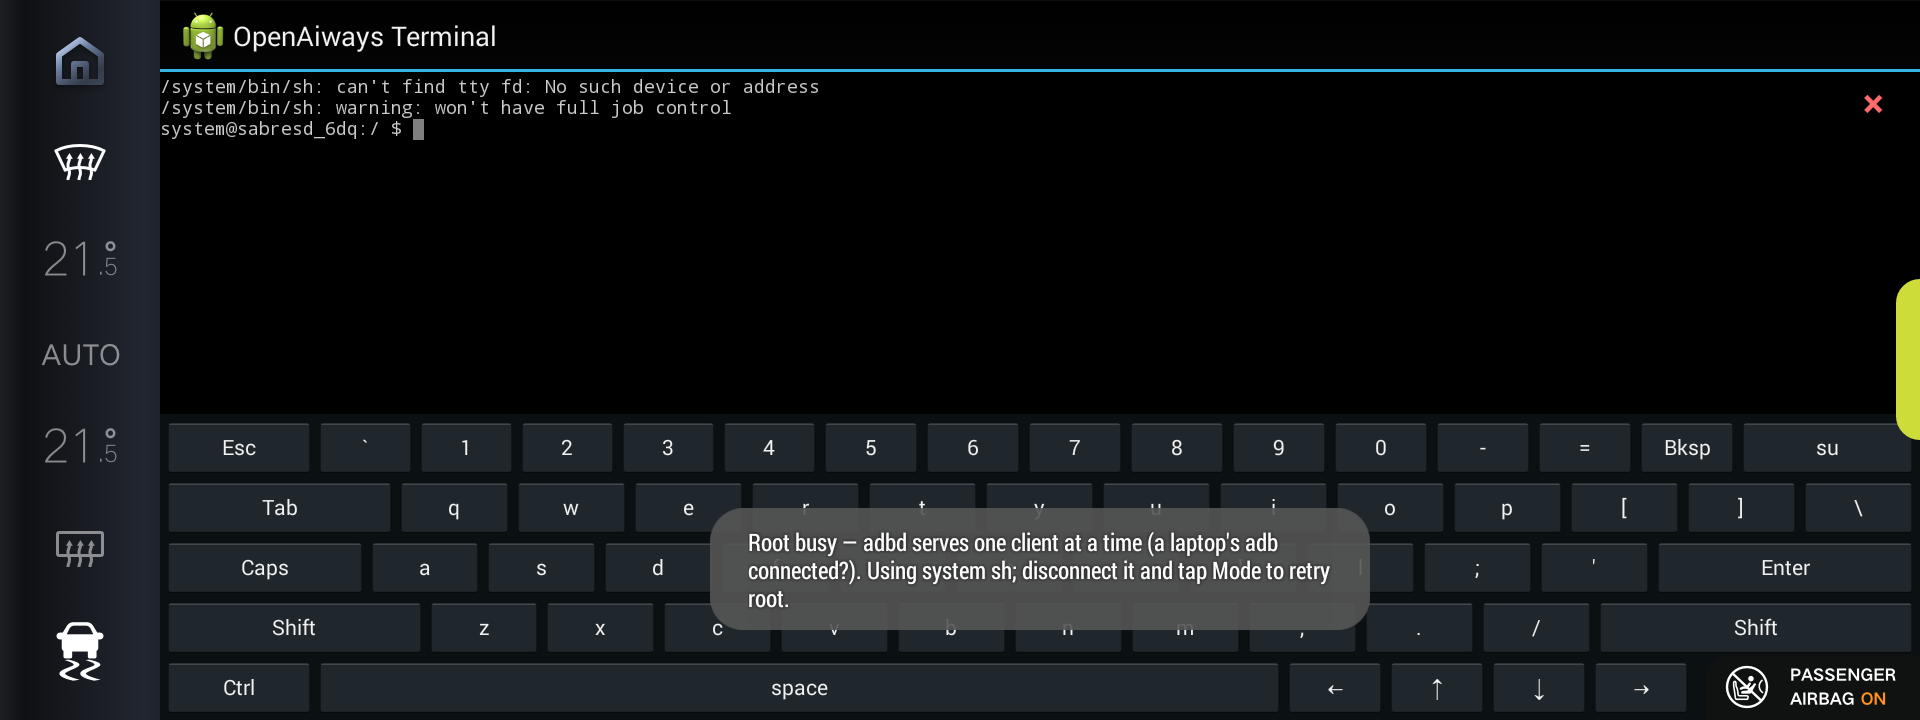Toggle the Caps lock key
This screenshot has width=1920, height=720.
point(265,568)
